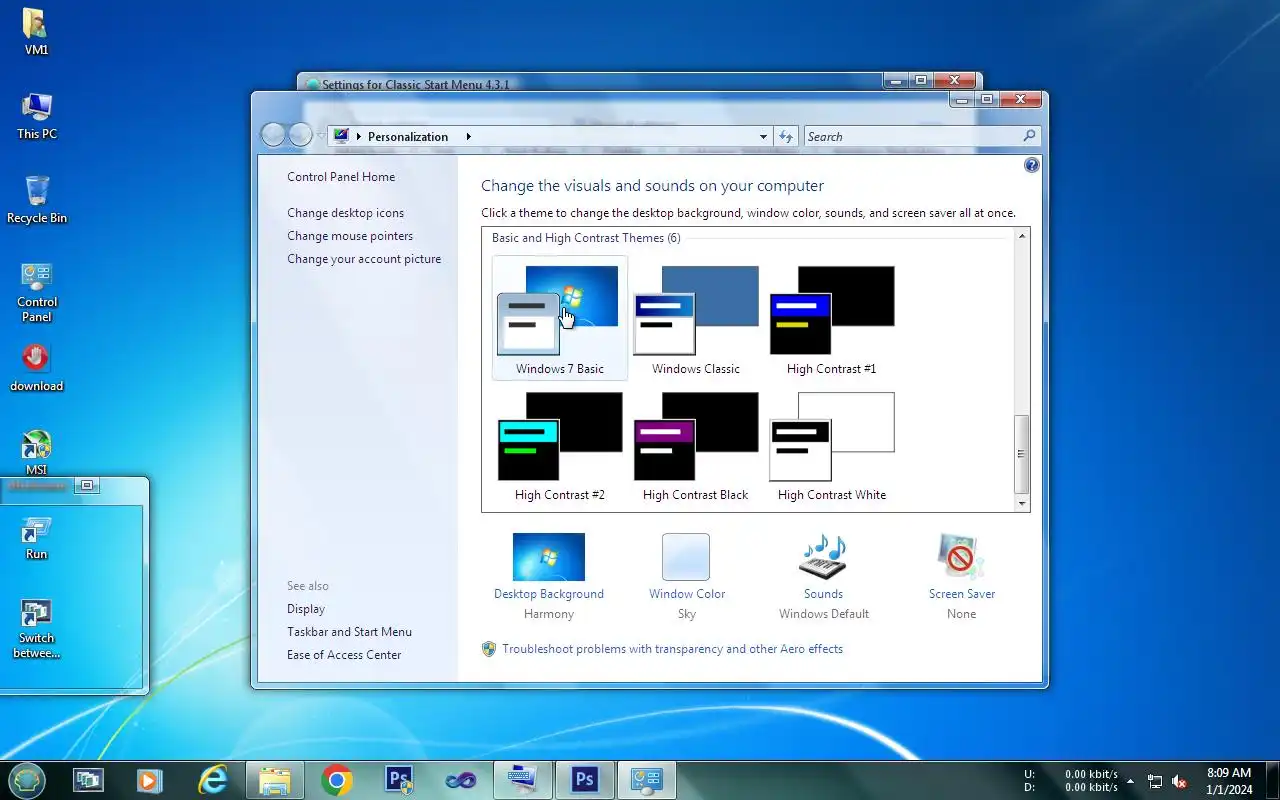Image resolution: width=1280 pixels, height=800 pixels.
Task: Click the Help question mark icon
Action: coord(1032,165)
